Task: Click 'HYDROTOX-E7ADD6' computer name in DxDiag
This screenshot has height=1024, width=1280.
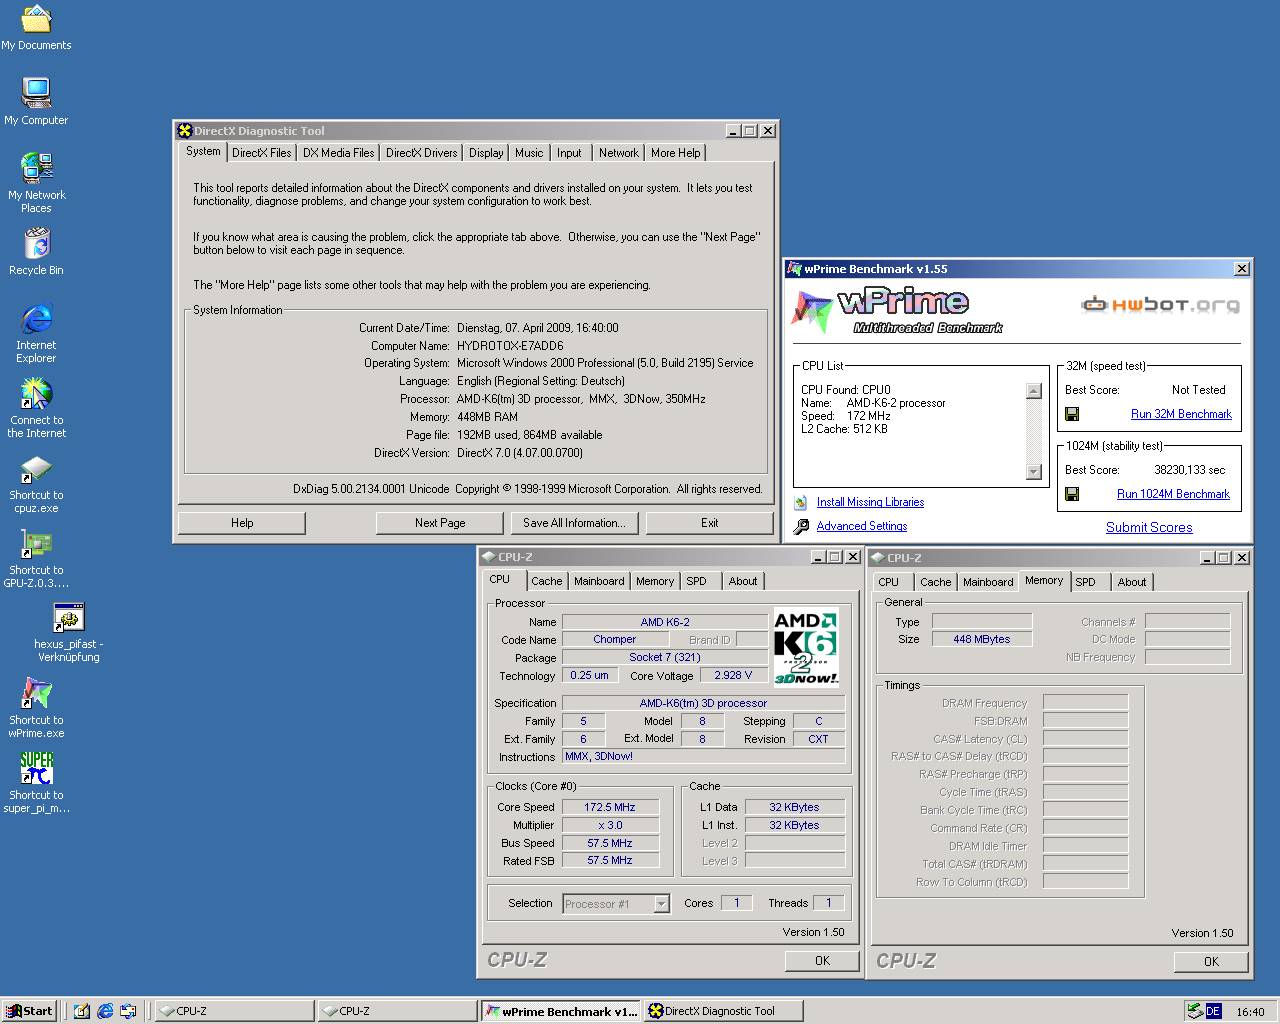Action: (510, 345)
